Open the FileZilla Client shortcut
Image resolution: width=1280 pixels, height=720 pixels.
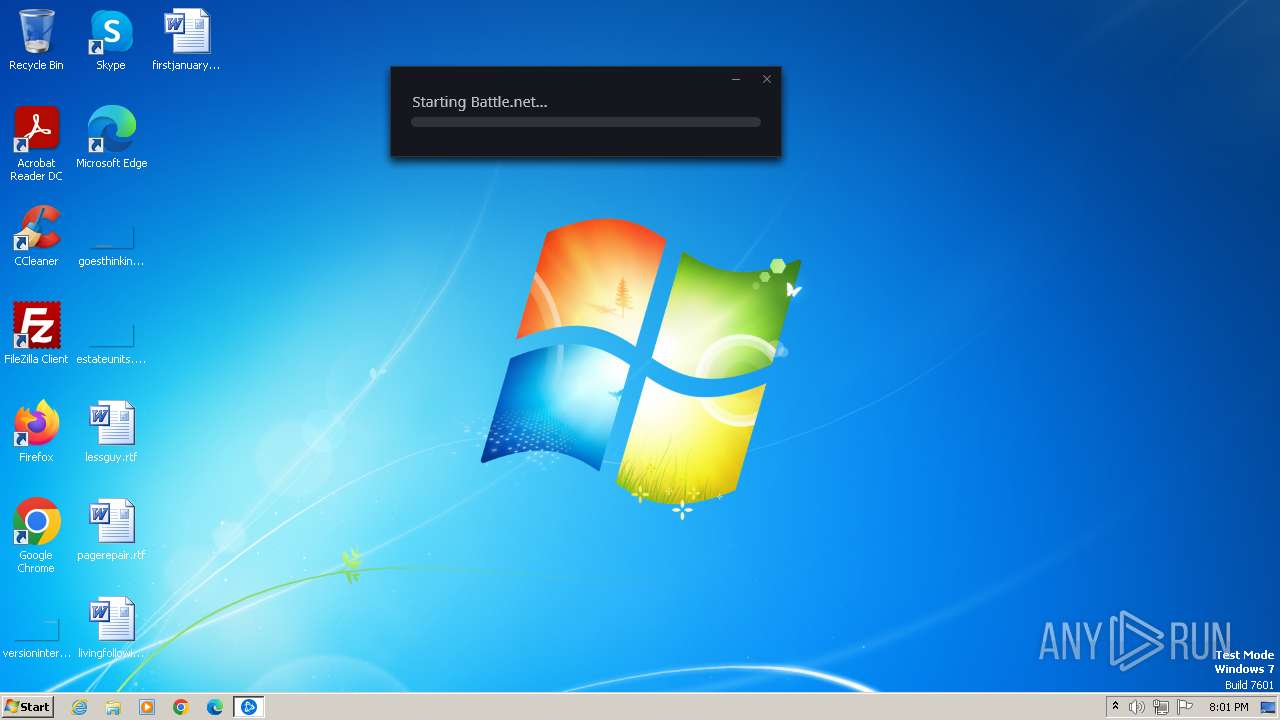tap(36, 334)
